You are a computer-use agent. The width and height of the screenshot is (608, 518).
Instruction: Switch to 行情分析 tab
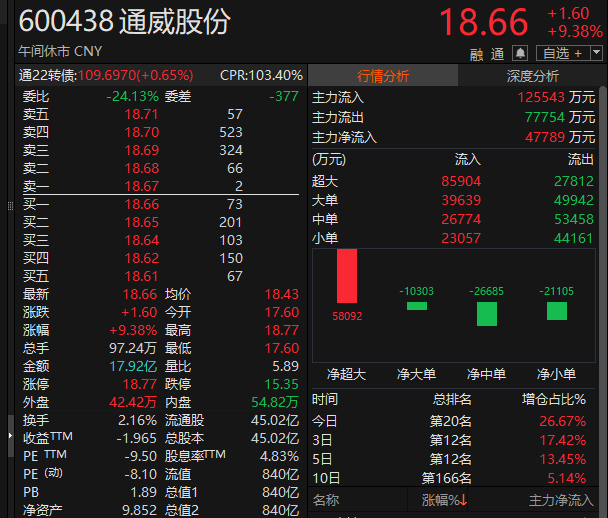click(383, 76)
